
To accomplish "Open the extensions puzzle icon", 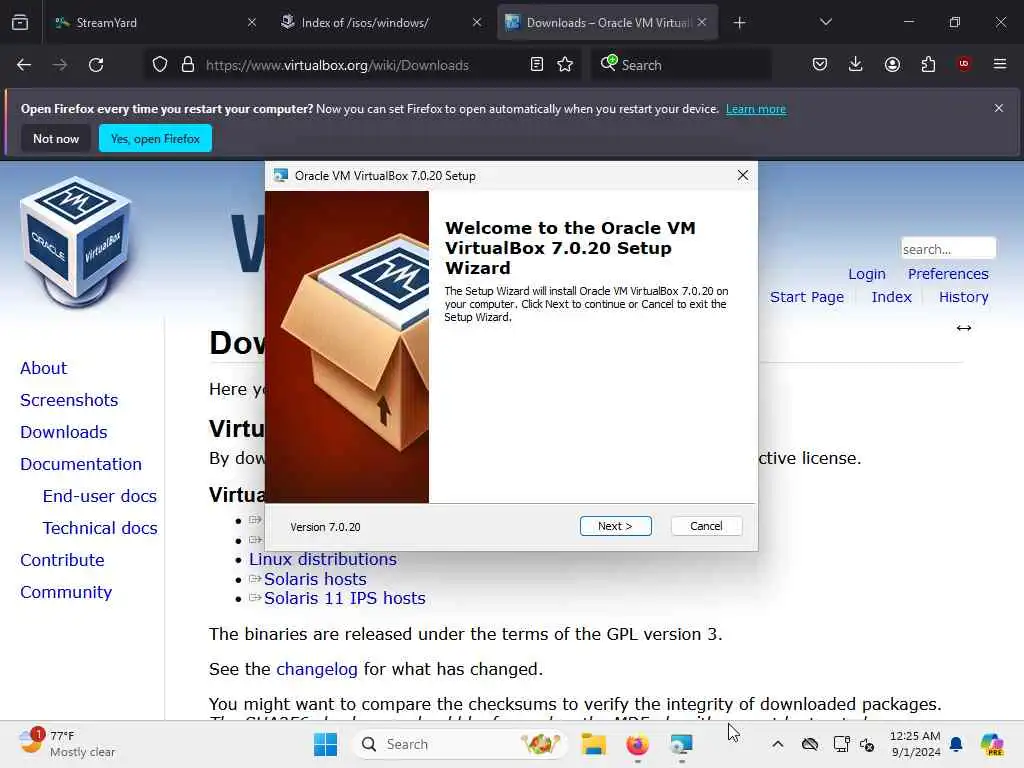I will [928, 64].
